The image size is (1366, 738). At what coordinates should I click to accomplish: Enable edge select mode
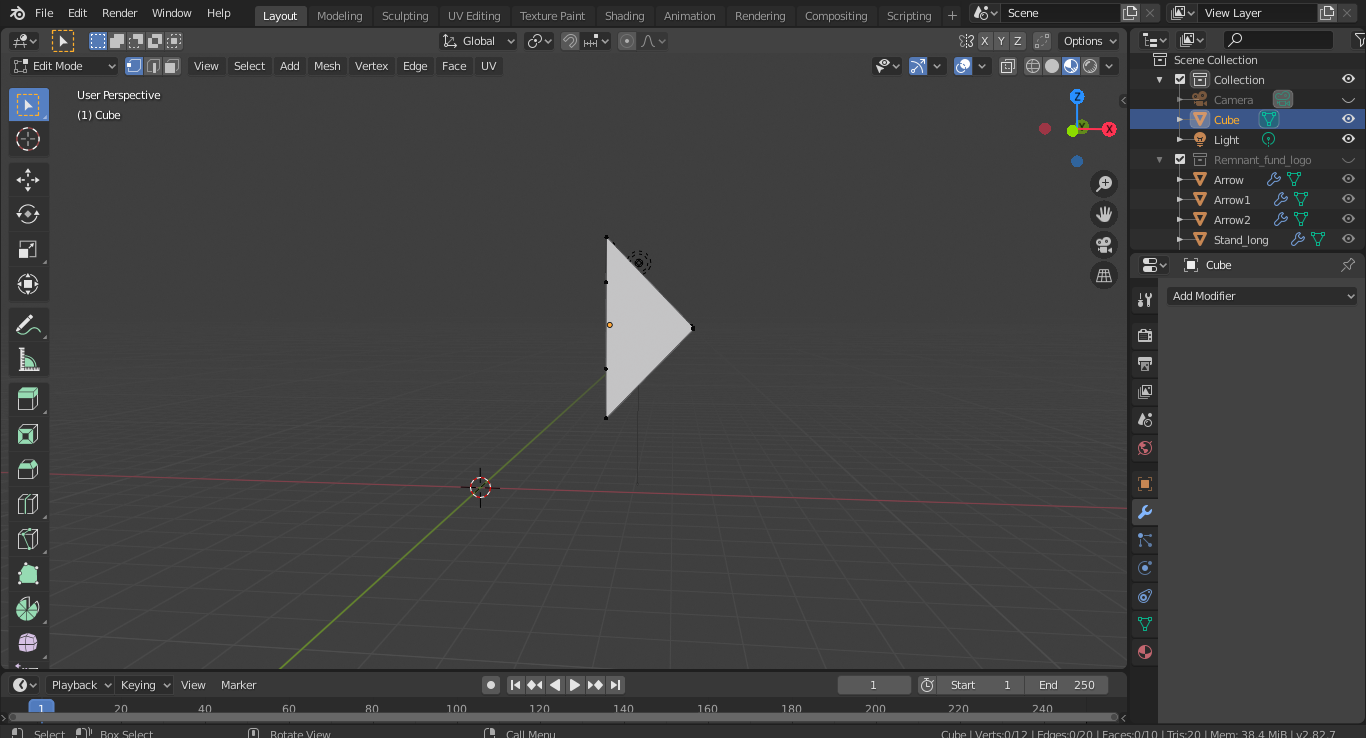(153, 66)
